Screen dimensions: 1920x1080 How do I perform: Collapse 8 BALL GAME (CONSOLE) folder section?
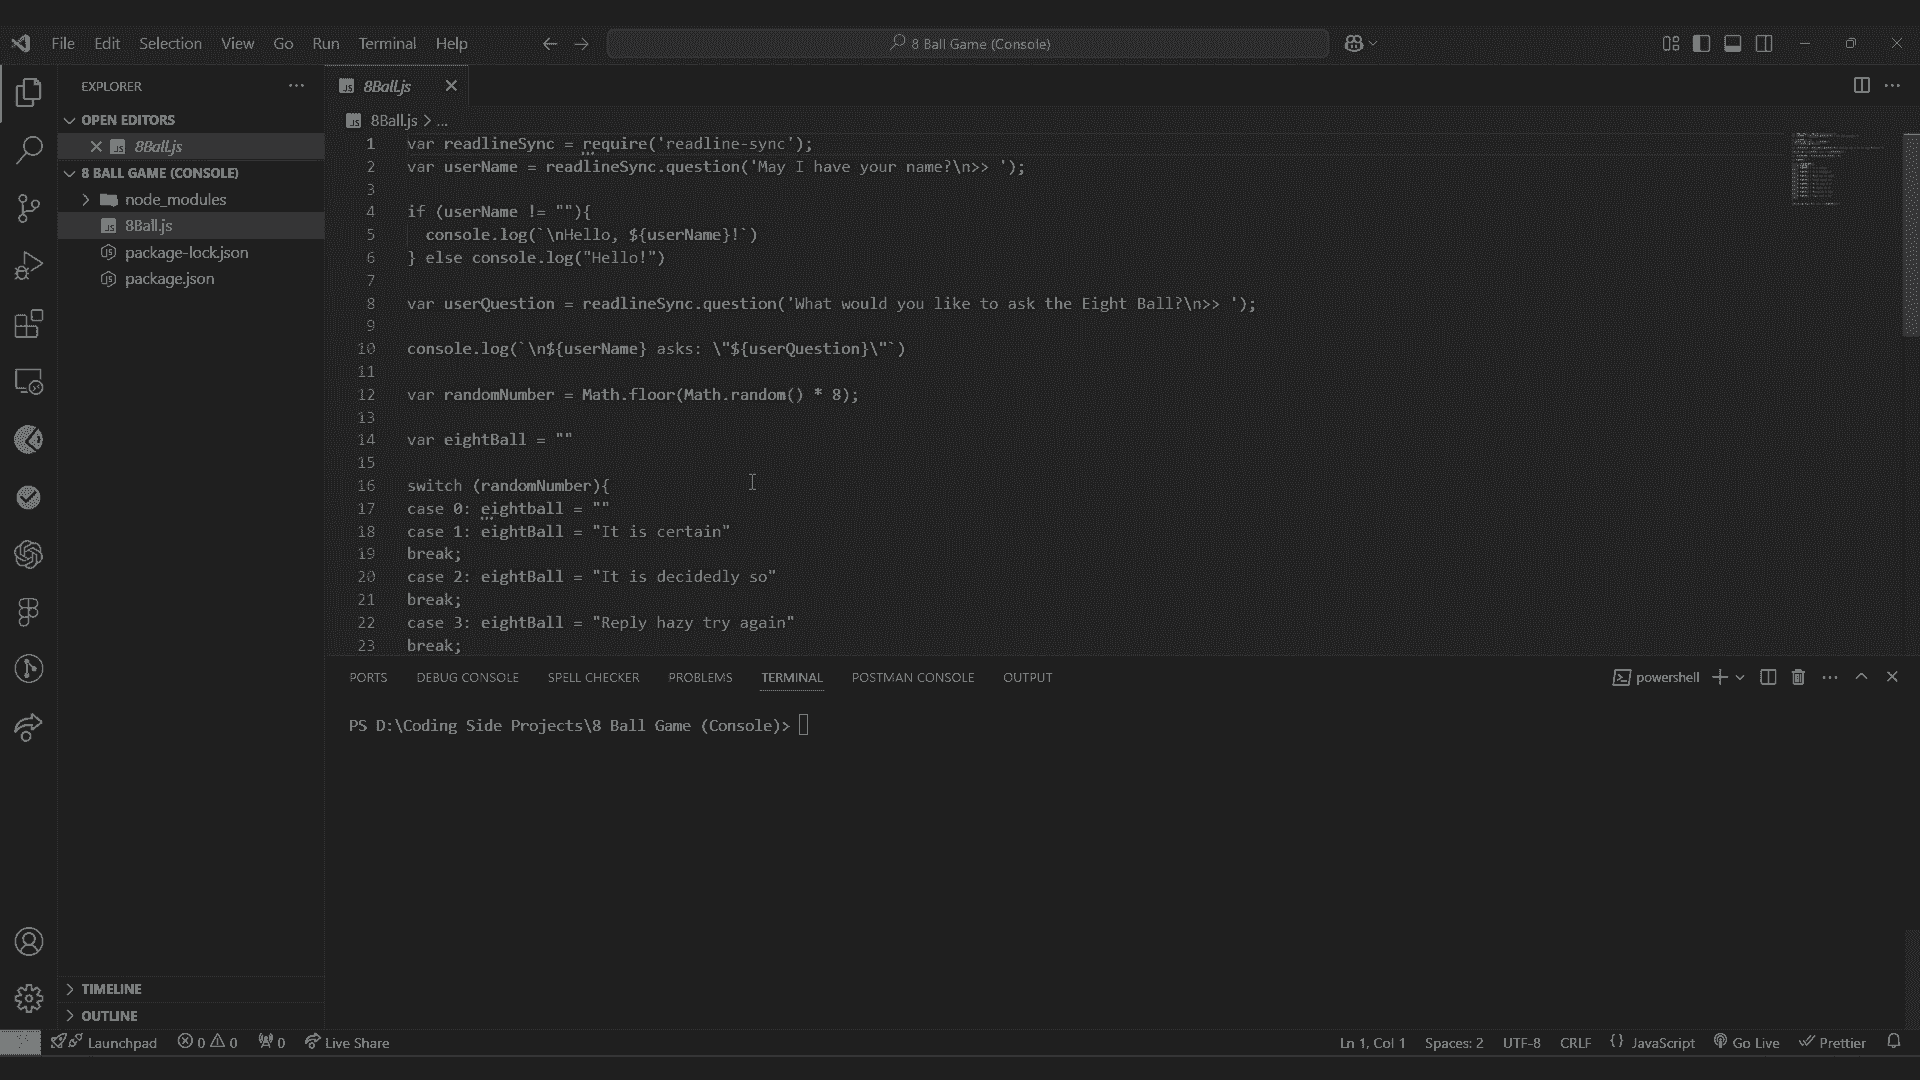[70, 173]
